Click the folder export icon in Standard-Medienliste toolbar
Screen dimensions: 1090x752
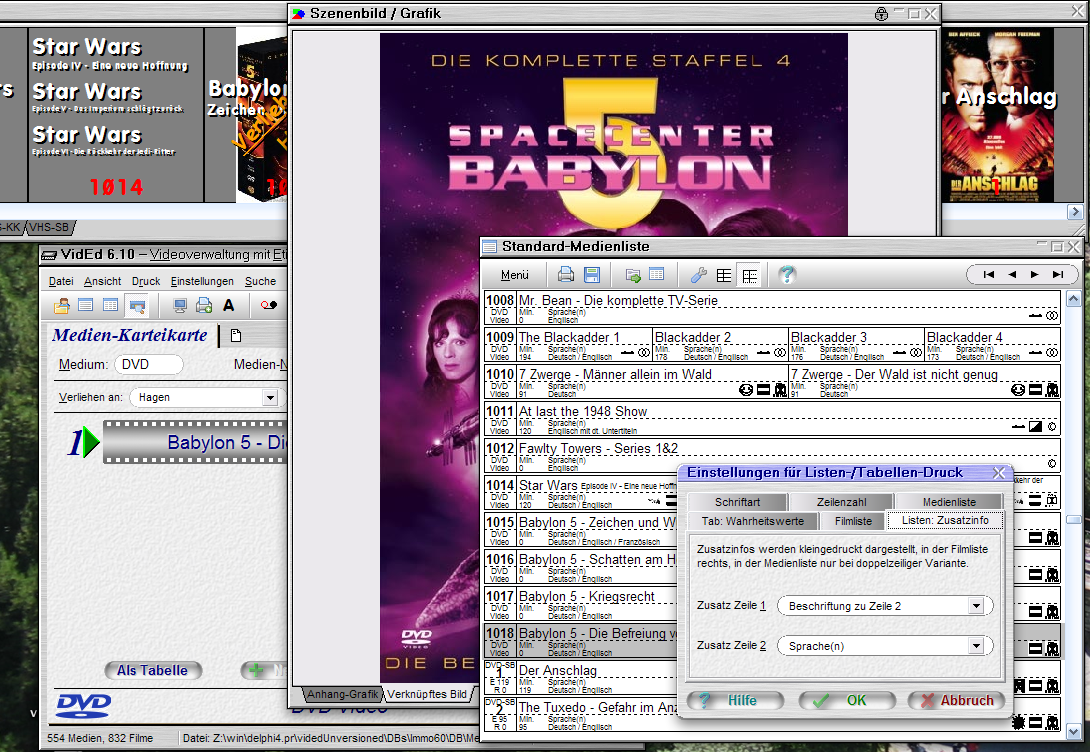pos(633,275)
